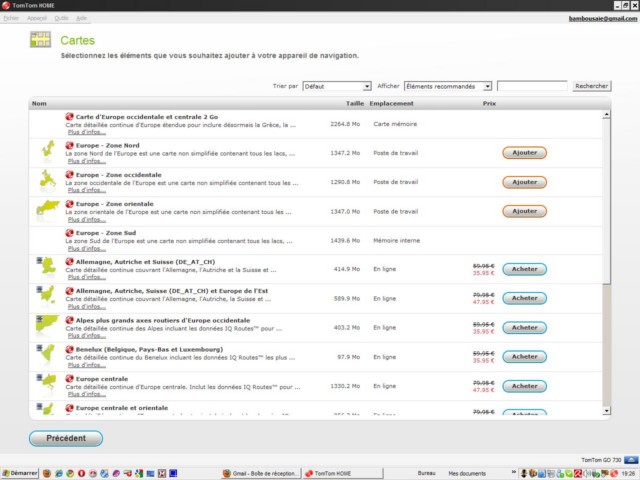The image size is (640, 480).
Task: Sort list by the Prix column header
Action: coord(489,104)
